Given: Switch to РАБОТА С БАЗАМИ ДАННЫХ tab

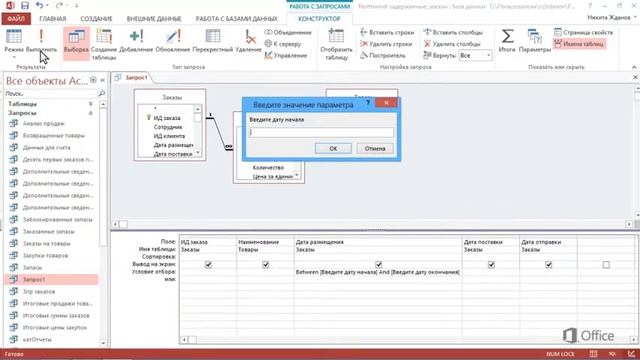Looking at the screenshot, I should 236,19.
